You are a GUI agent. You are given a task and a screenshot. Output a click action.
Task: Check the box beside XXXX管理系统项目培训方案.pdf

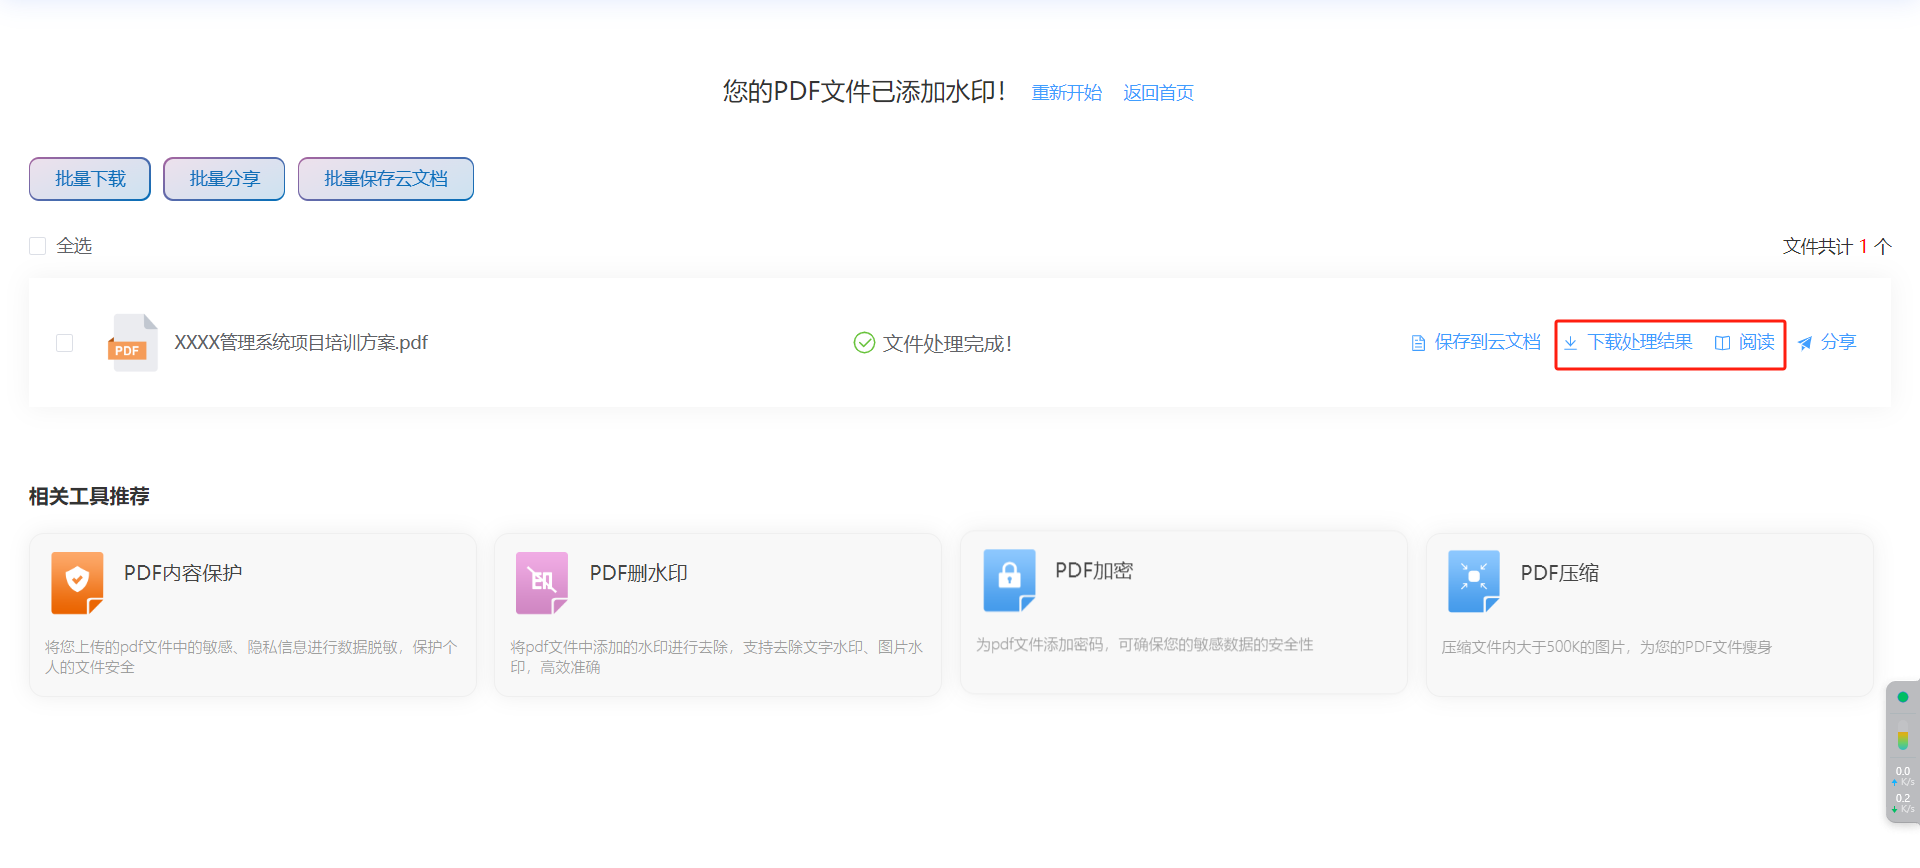coord(65,343)
